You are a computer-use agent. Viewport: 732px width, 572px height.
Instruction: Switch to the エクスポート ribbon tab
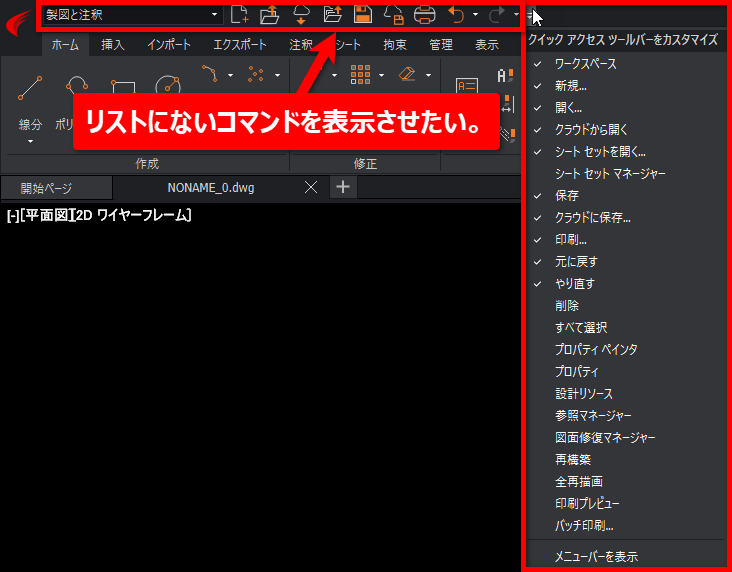(x=240, y=45)
